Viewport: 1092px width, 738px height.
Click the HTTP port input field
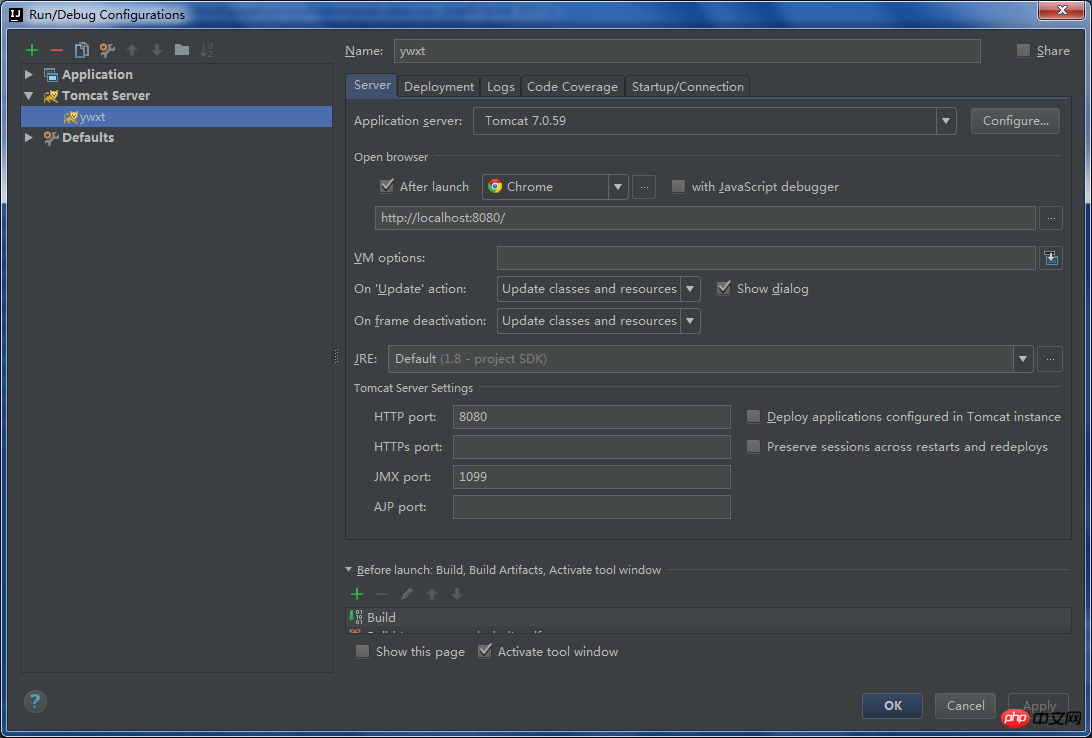pos(591,417)
